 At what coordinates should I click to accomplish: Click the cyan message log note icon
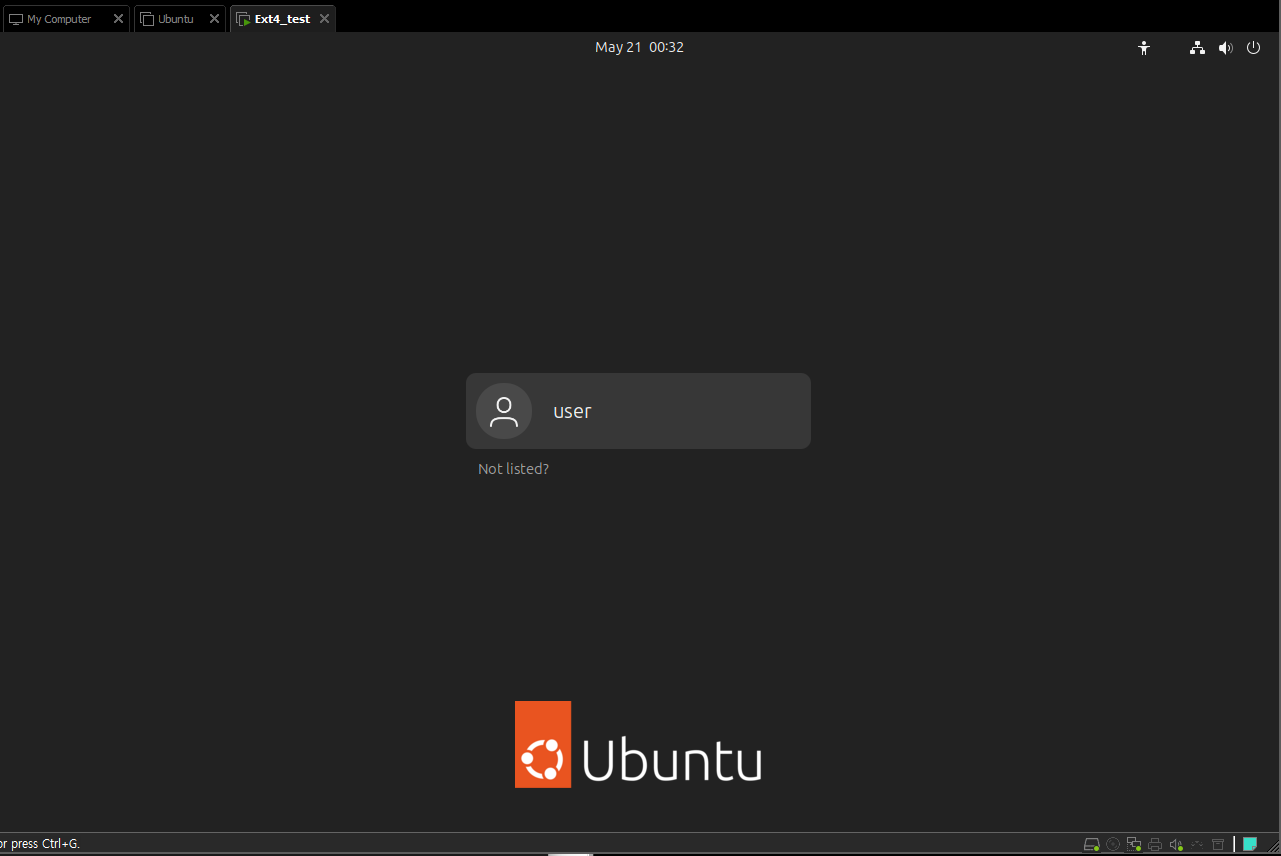[1250, 844]
